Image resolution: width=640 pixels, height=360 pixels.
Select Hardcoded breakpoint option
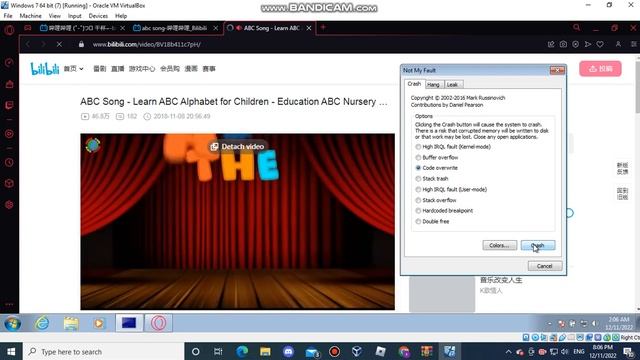point(444,211)
